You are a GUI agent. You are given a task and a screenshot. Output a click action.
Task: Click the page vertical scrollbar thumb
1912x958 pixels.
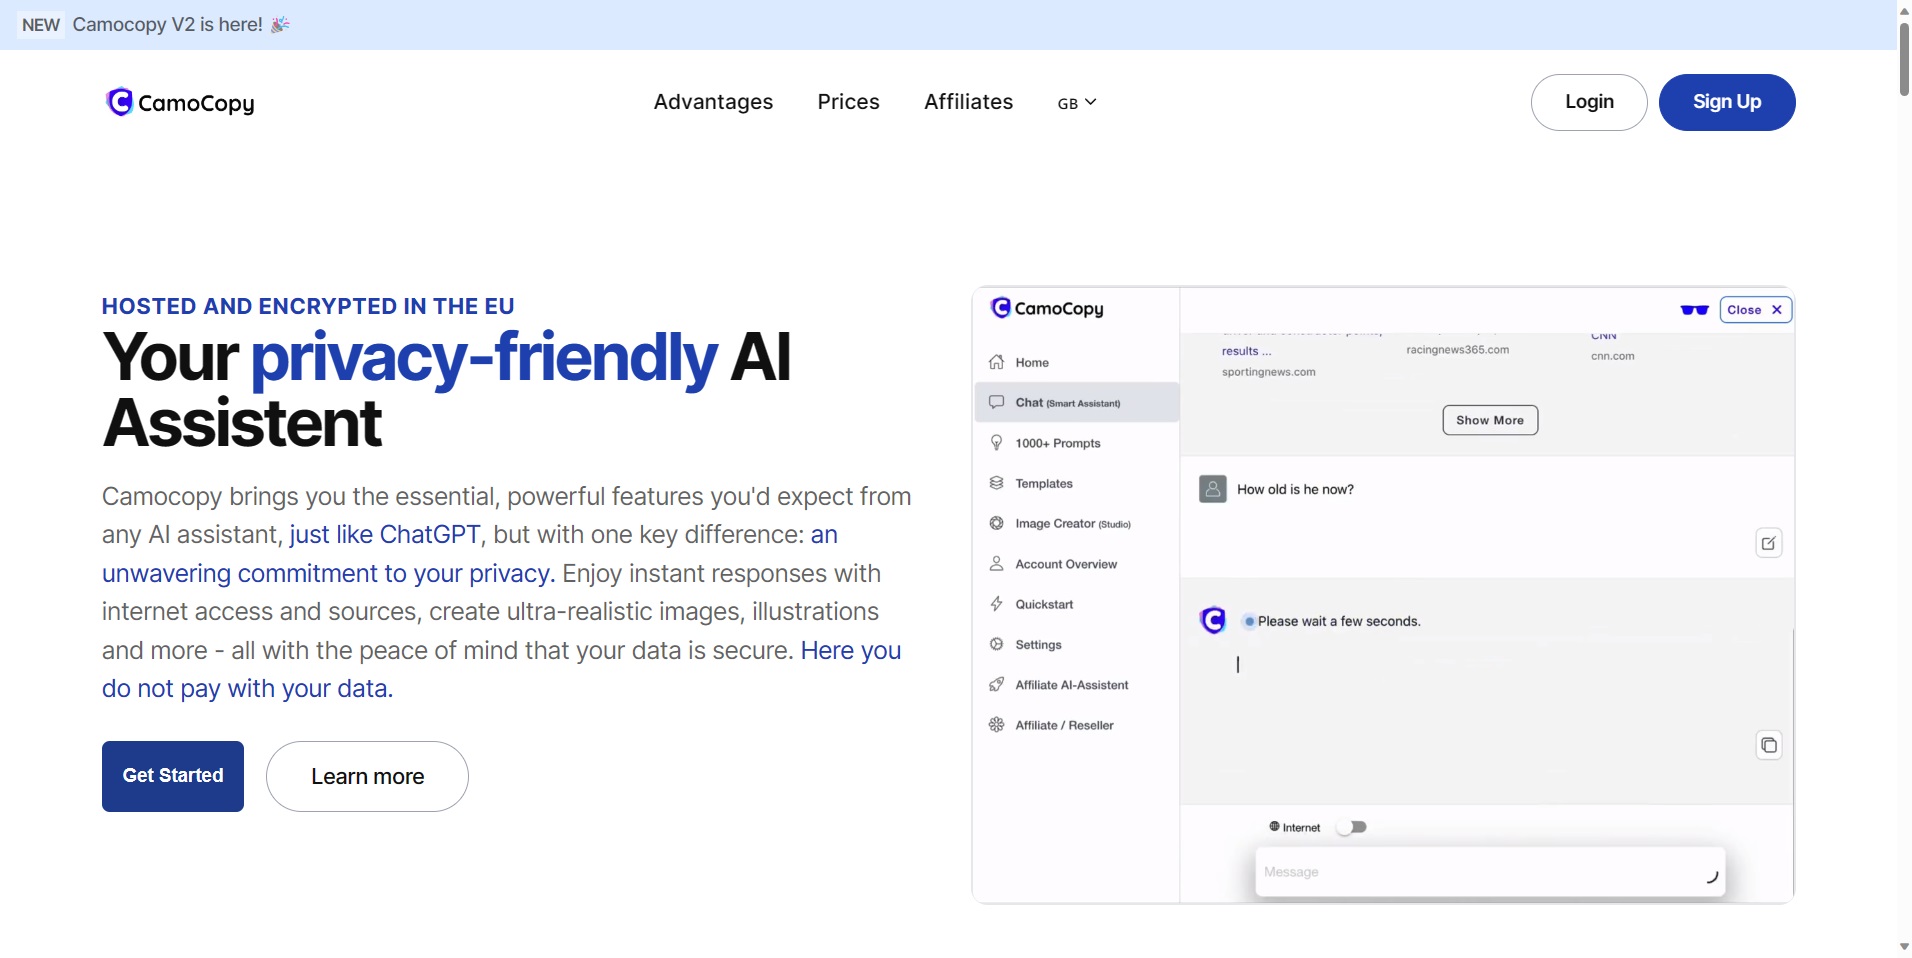pyautogui.click(x=1904, y=59)
